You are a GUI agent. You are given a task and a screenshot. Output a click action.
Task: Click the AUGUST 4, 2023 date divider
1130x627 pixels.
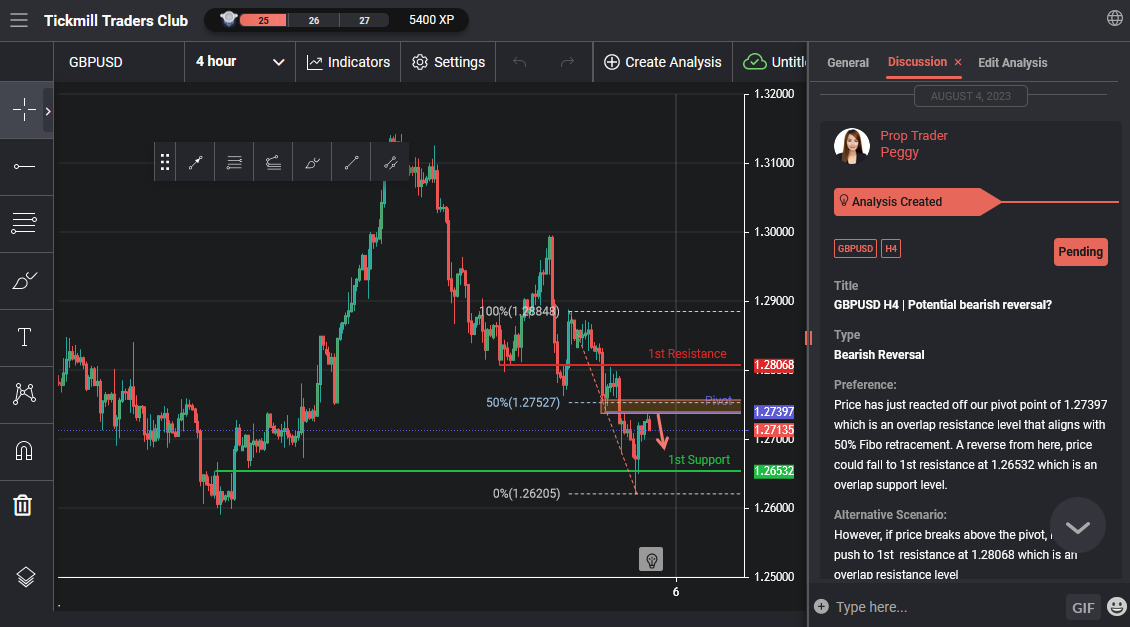(970, 96)
